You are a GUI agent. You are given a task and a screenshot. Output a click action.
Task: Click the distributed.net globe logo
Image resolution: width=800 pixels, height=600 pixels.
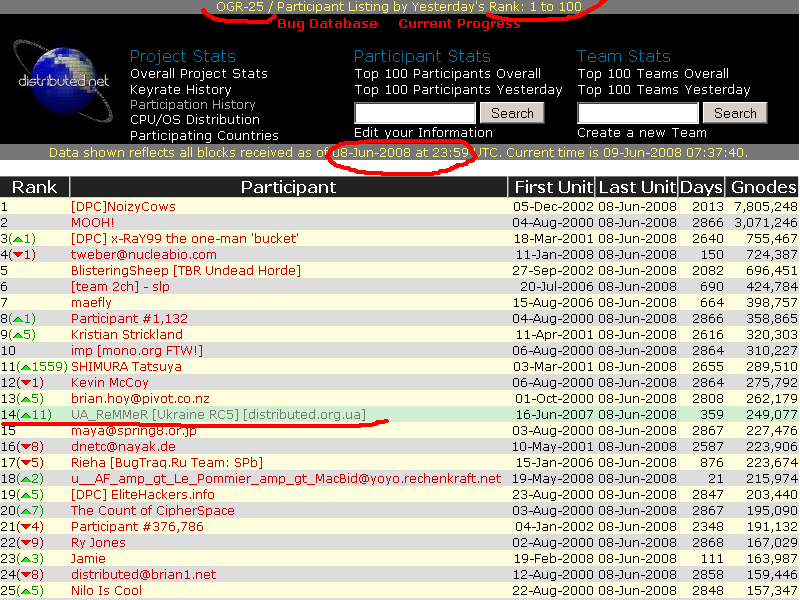[63, 81]
